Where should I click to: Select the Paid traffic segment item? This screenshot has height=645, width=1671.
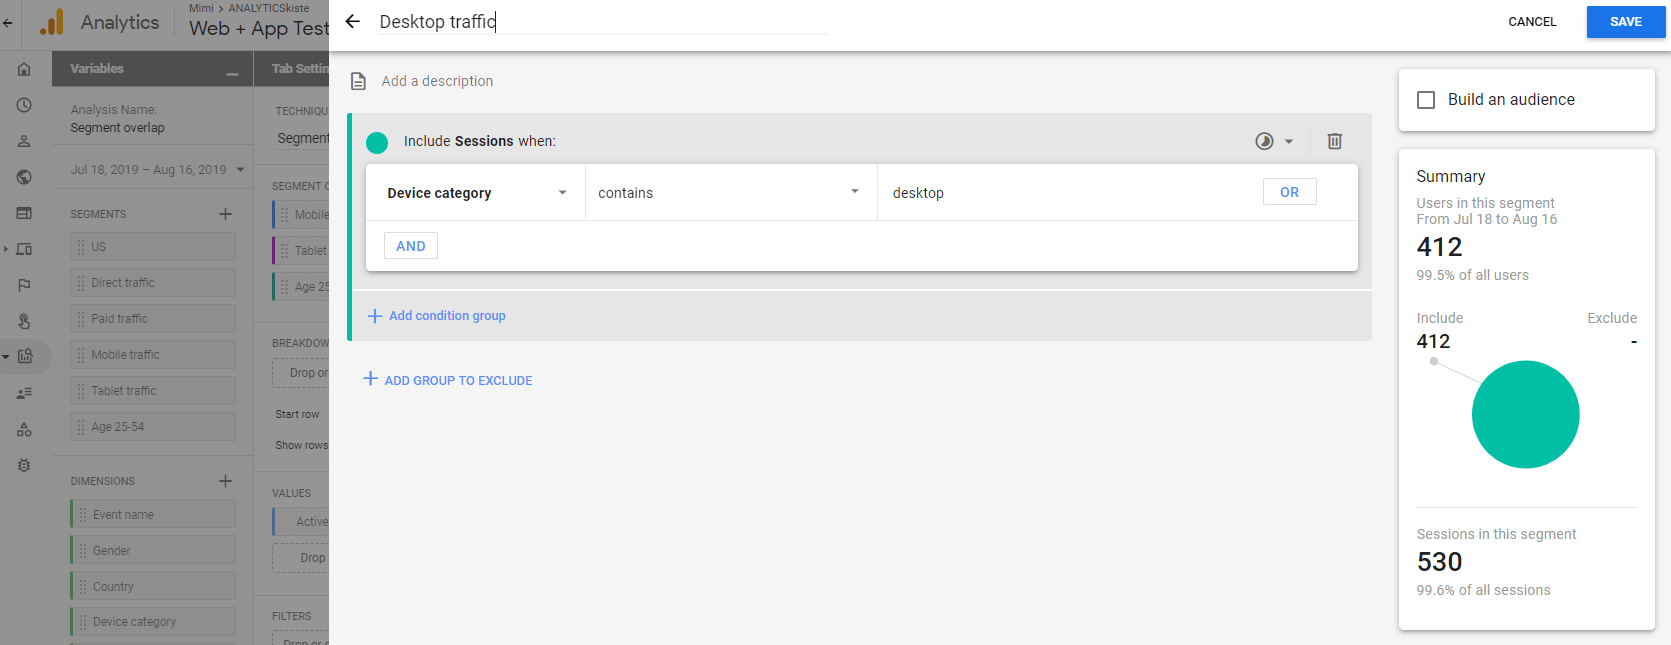click(x=153, y=319)
